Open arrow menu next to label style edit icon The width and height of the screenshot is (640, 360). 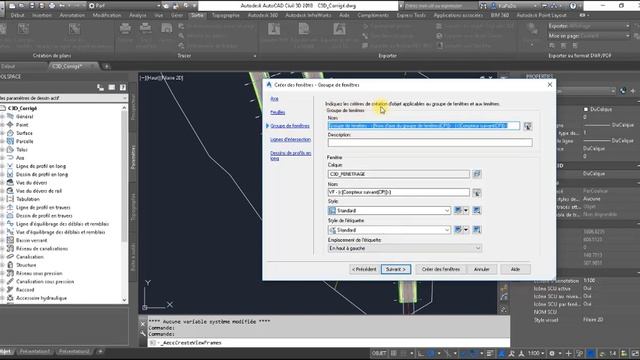tap(466, 230)
